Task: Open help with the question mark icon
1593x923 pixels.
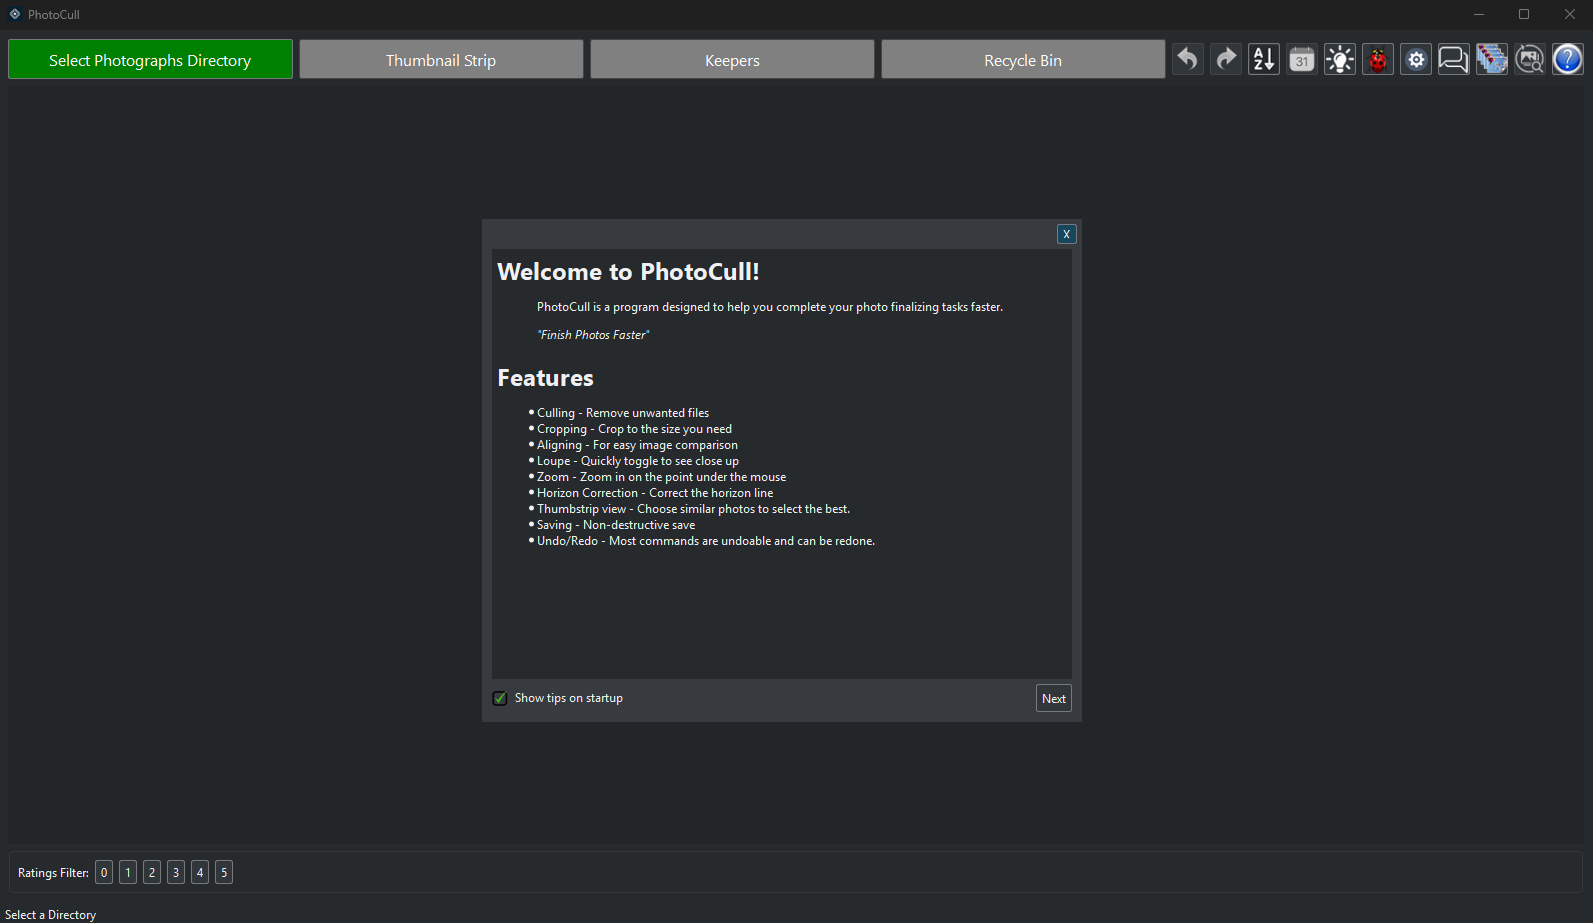Action: point(1568,60)
